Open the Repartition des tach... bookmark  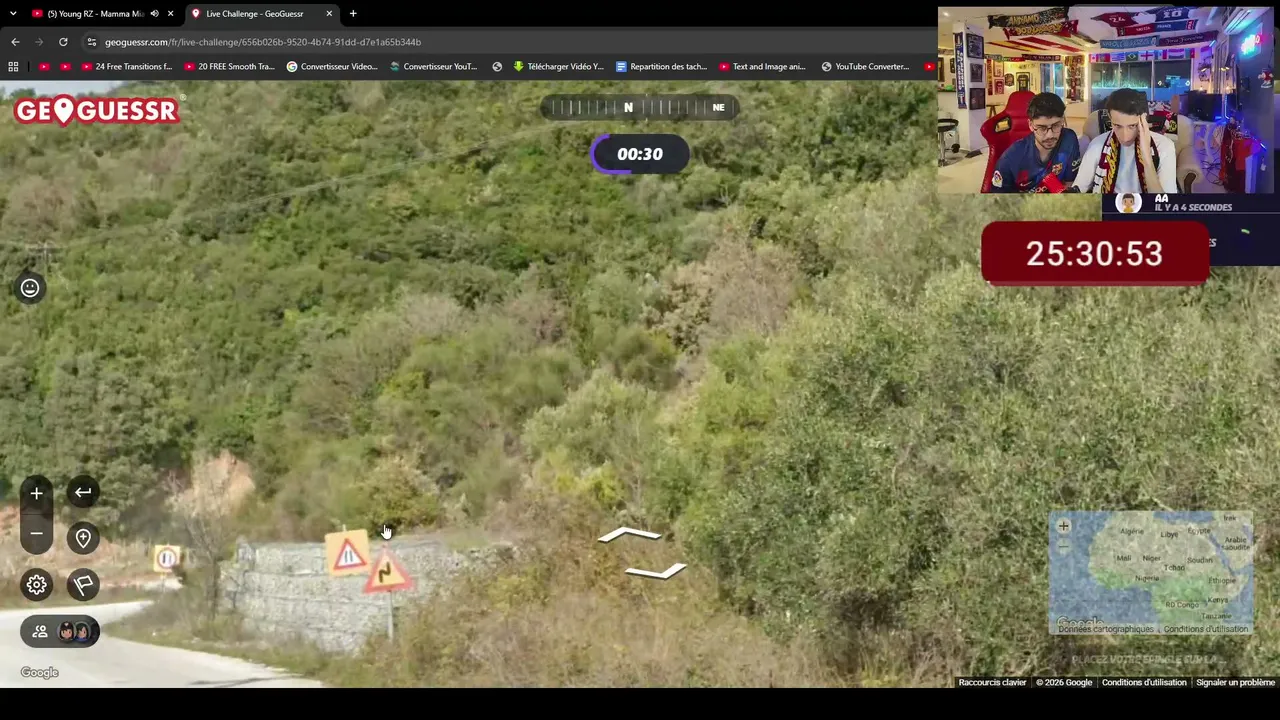662,67
